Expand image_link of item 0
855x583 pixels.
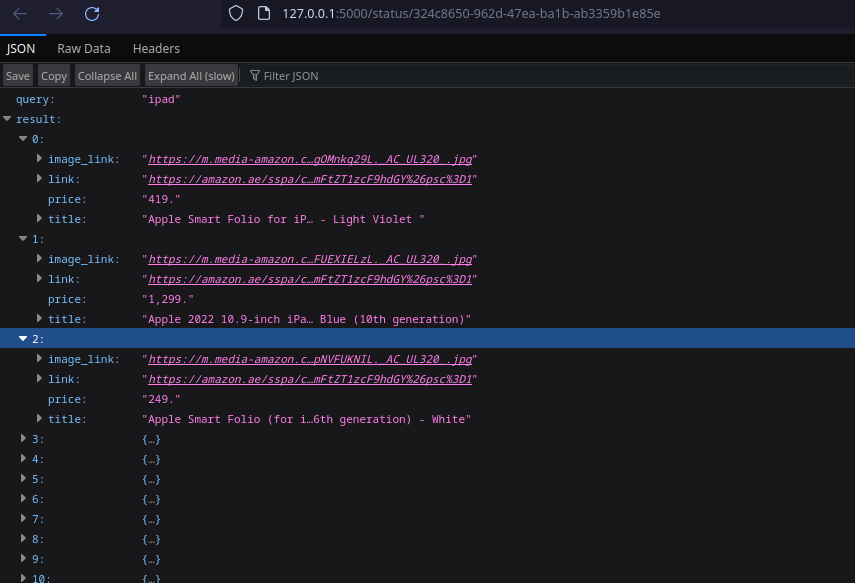(39, 158)
